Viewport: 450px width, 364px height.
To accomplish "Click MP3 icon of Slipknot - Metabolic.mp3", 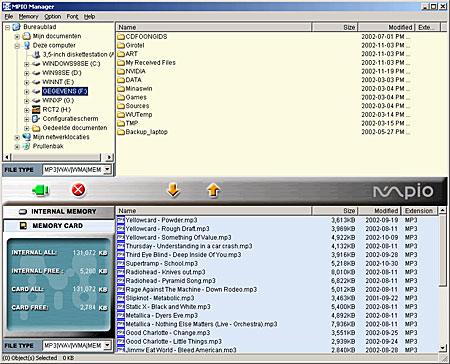I will [x=121, y=298].
